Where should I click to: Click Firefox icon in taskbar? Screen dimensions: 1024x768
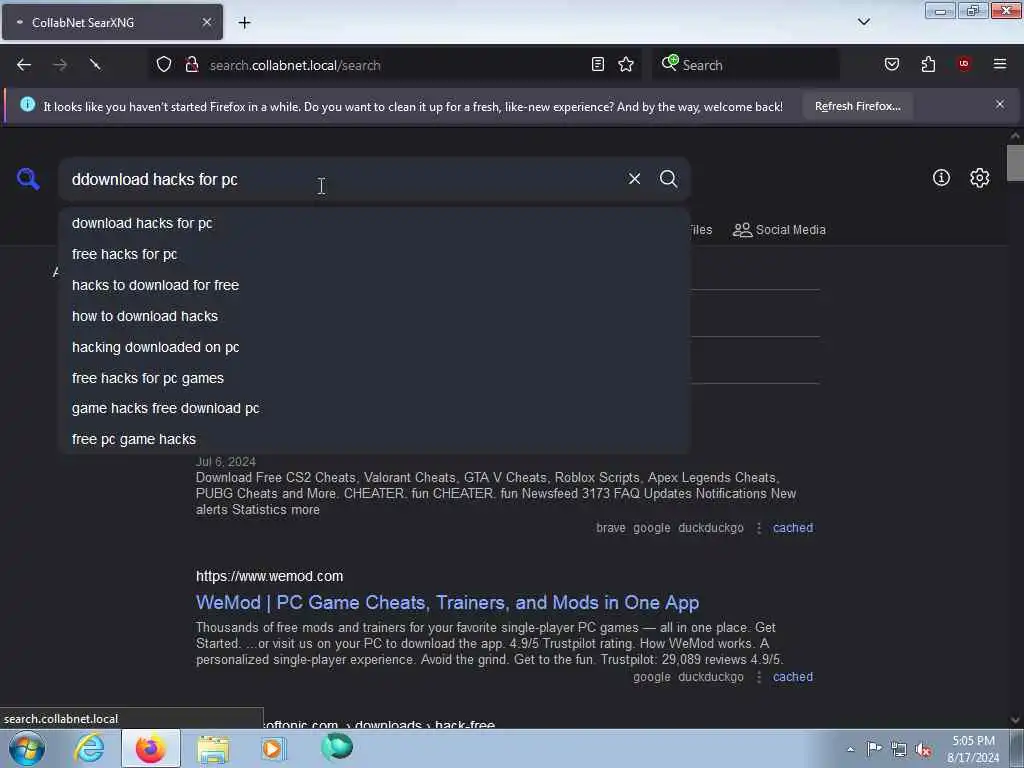click(x=151, y=748)
